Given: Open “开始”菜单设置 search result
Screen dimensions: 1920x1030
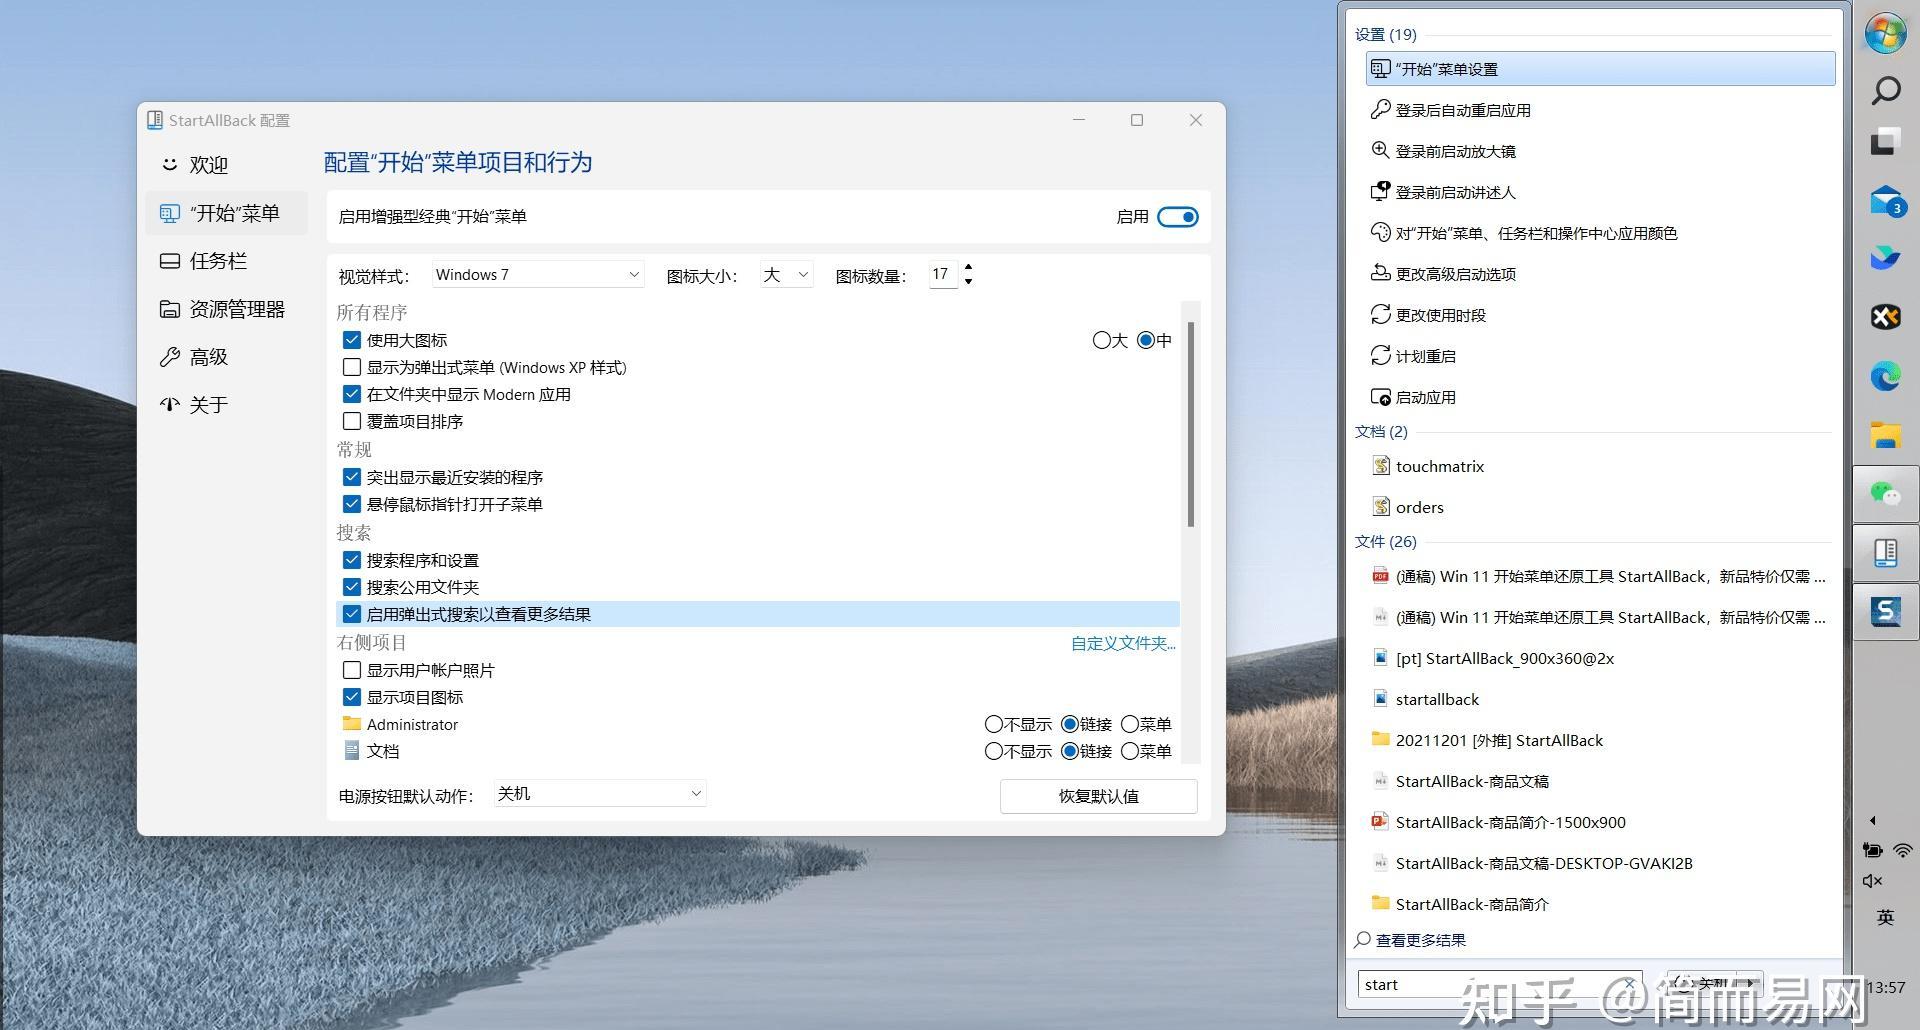Looking at the screenshot, I should coord(1600,69).
